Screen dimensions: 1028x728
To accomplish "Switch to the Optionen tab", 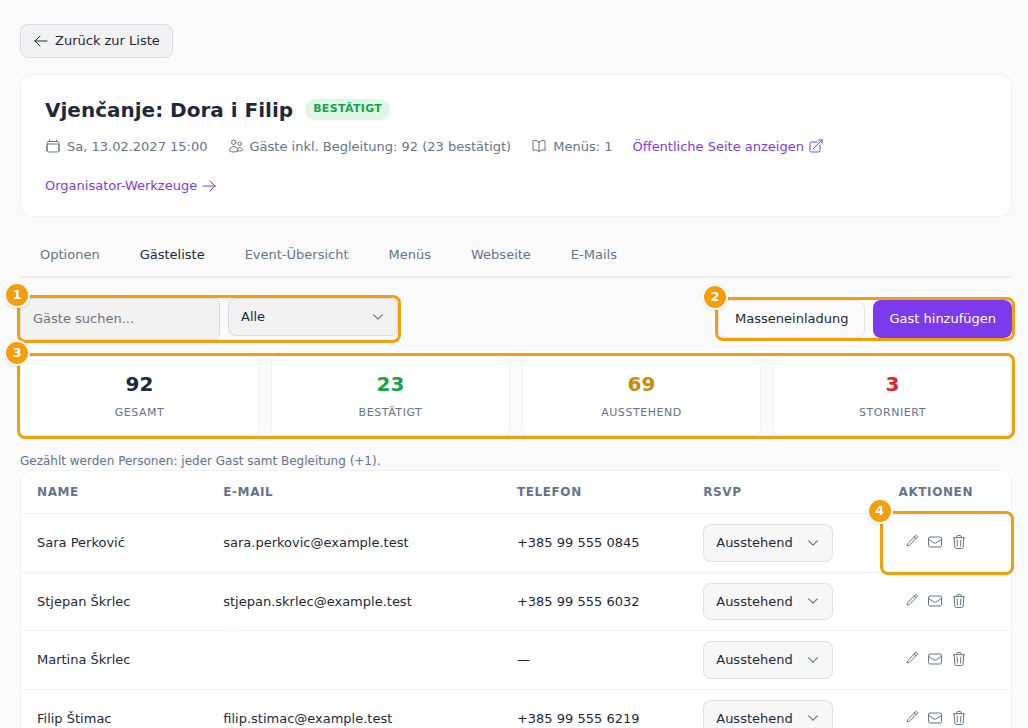I will [x=70, y=254].
